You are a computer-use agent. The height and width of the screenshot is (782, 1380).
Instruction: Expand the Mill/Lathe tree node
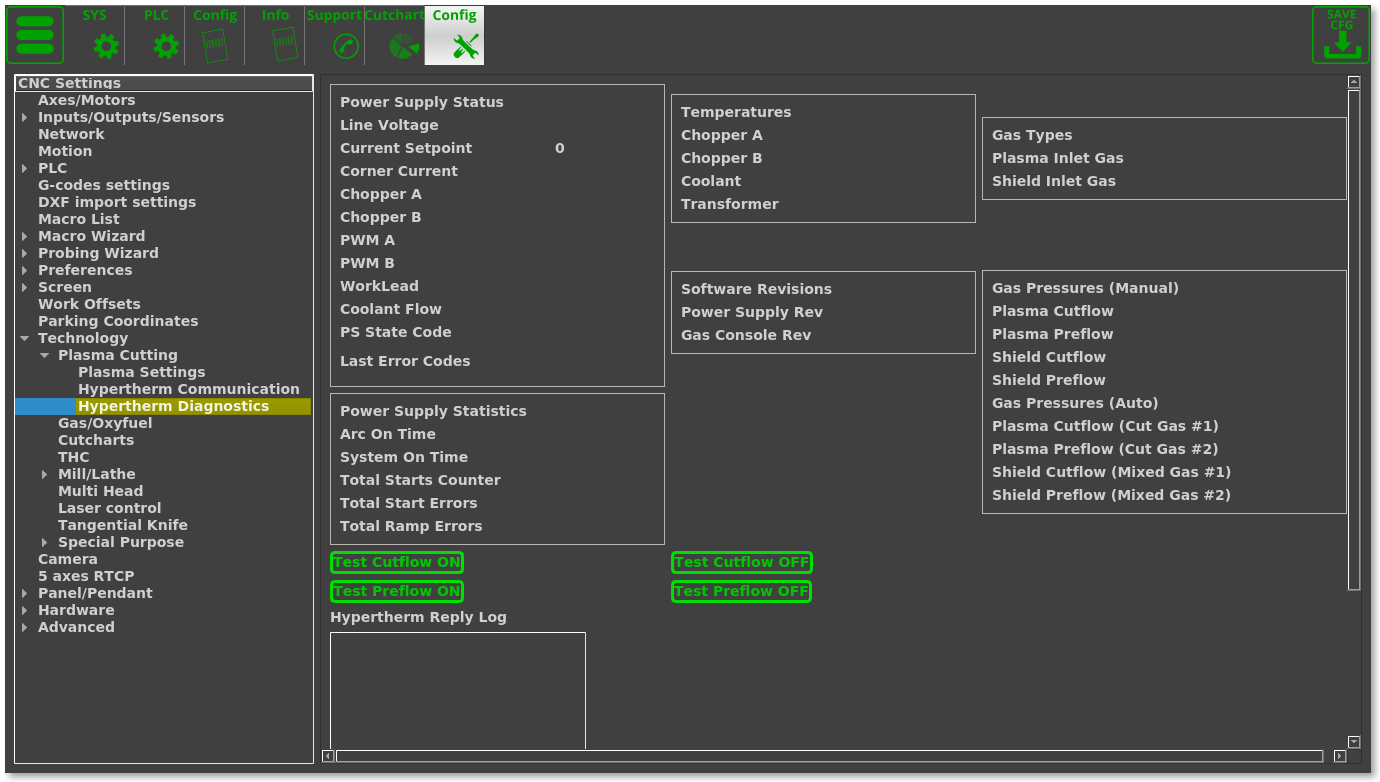[x=45, y=475]
